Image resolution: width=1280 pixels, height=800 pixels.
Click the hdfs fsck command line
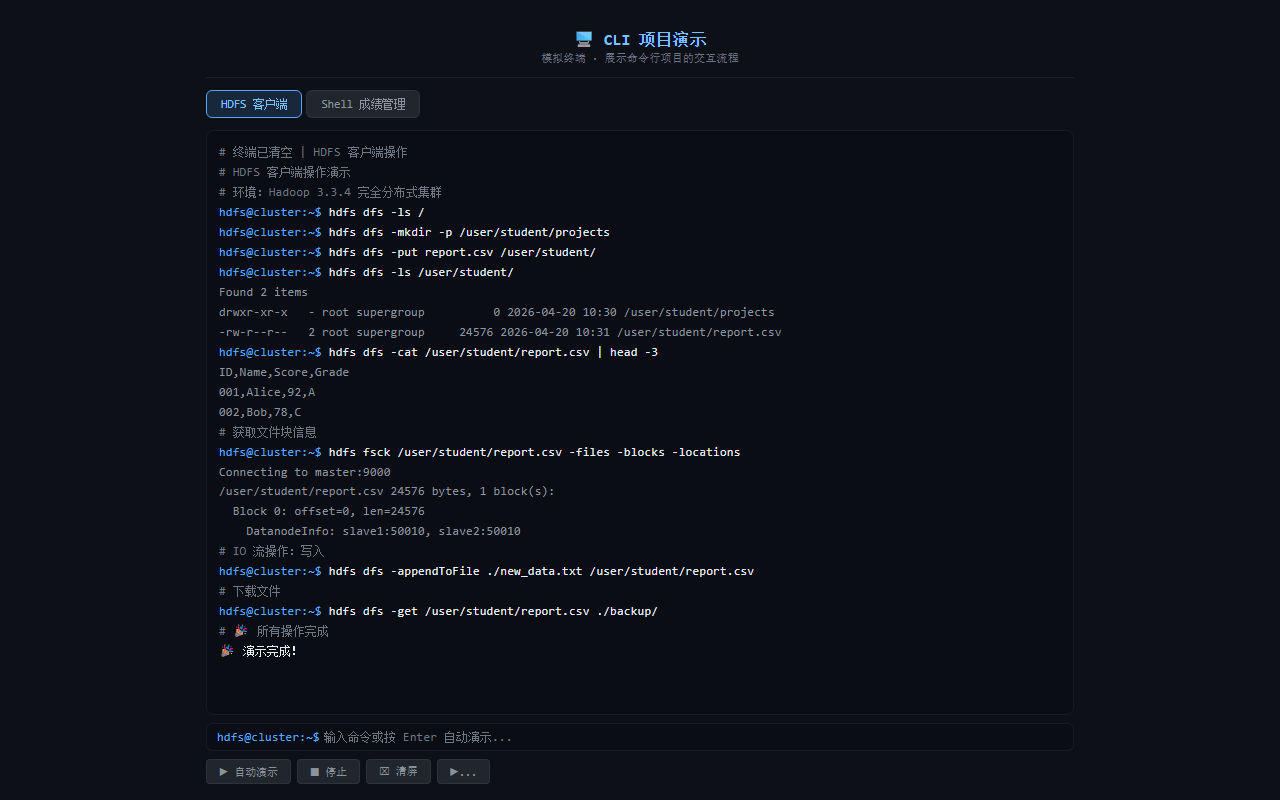coord(480,452)
